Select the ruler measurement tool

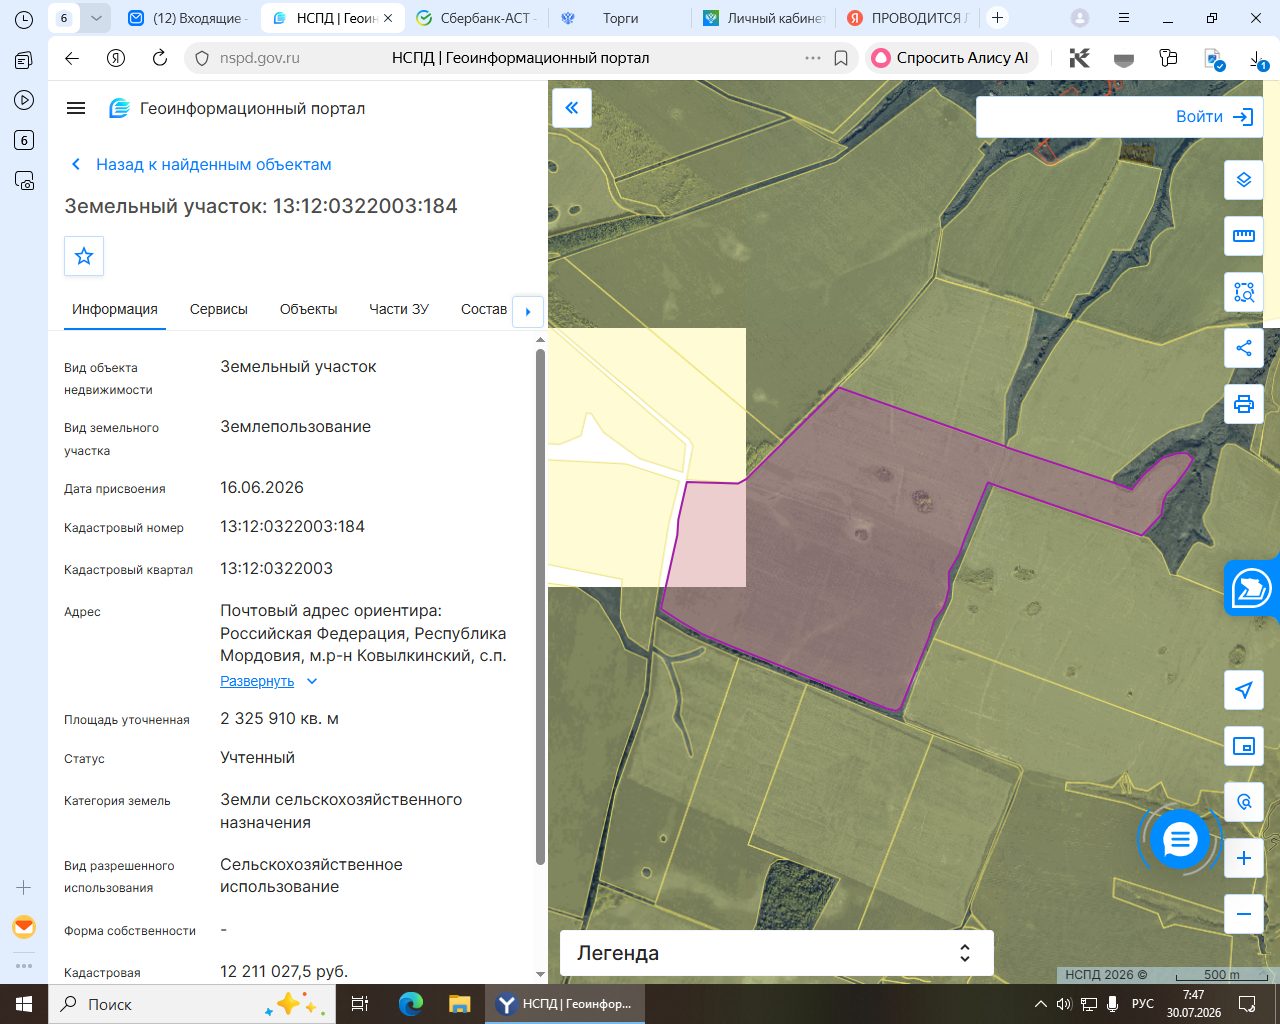coord(1244,236)
